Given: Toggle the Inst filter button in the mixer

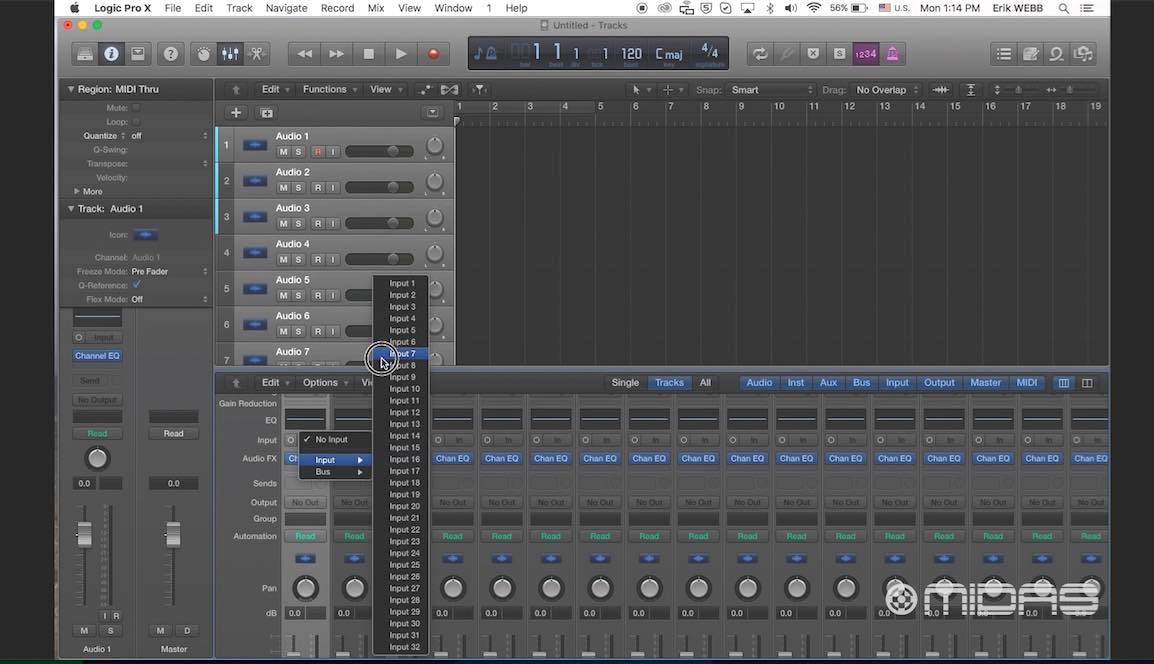Looking at the screenshot, I should pyautogui.click(x=796, y=383).
